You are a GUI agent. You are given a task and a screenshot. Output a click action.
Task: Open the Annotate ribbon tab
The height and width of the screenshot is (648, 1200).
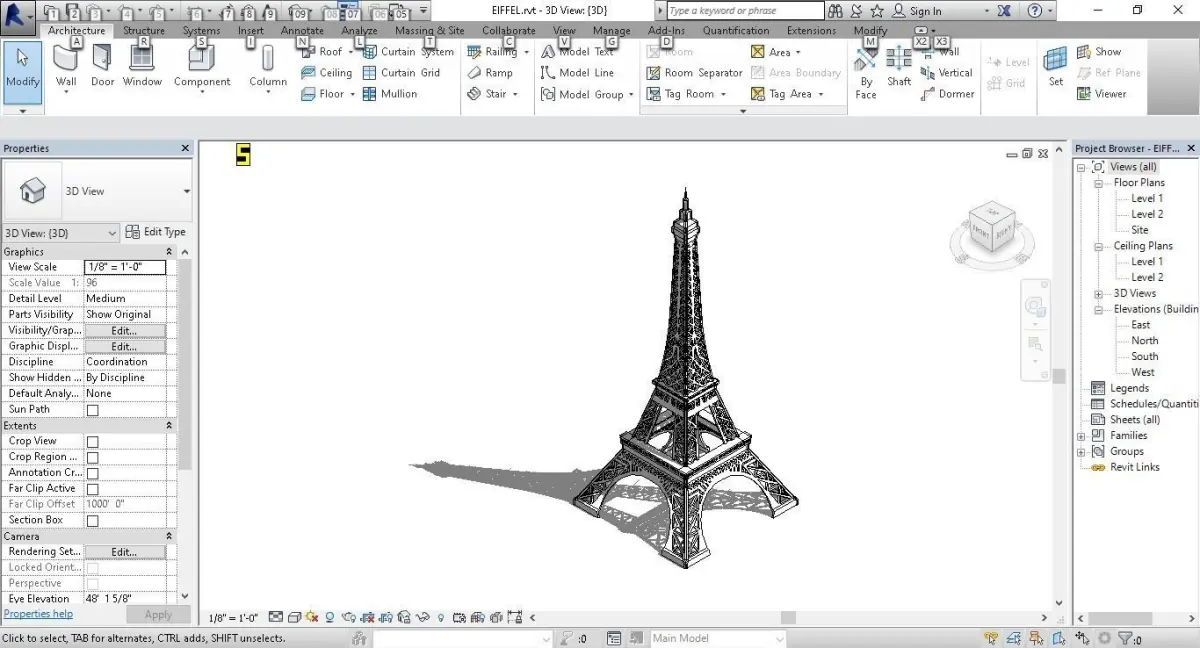pos(302,31)
